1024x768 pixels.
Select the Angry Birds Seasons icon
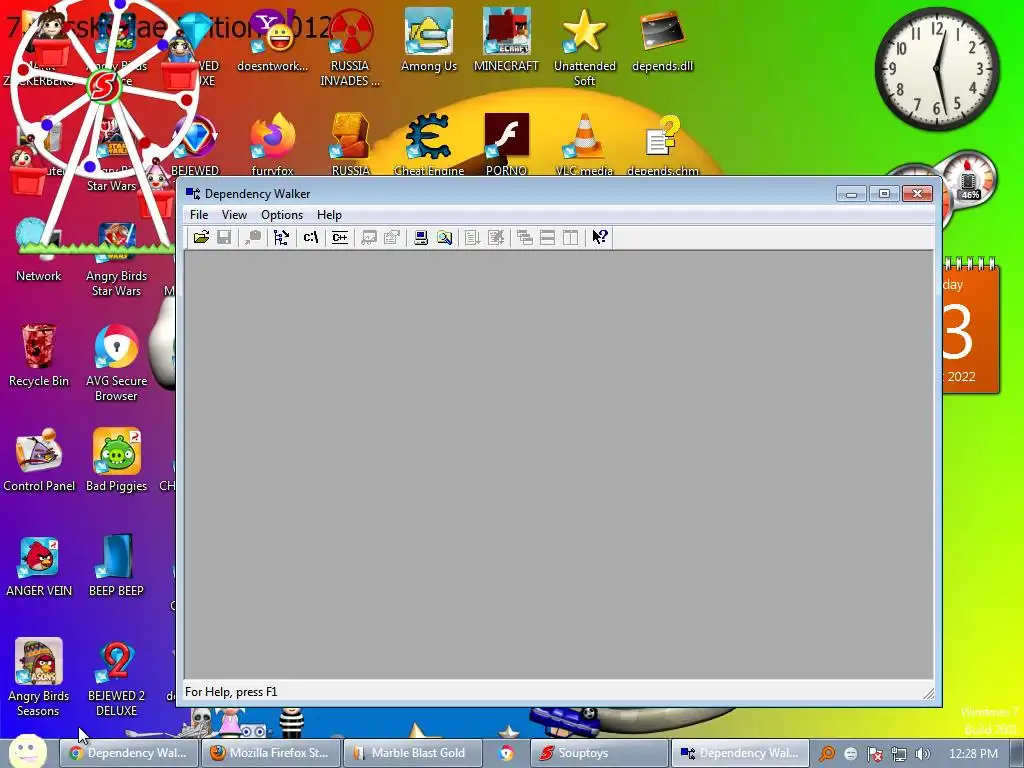[39, 677]
